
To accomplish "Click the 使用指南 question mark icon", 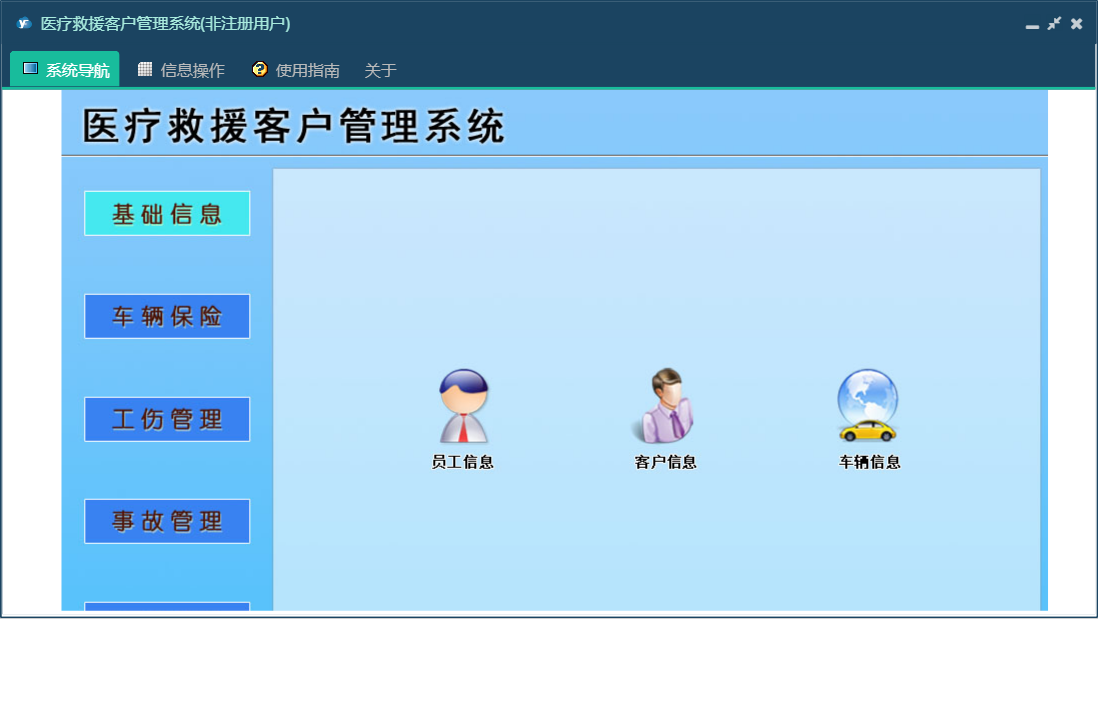I will coord(260,69).
